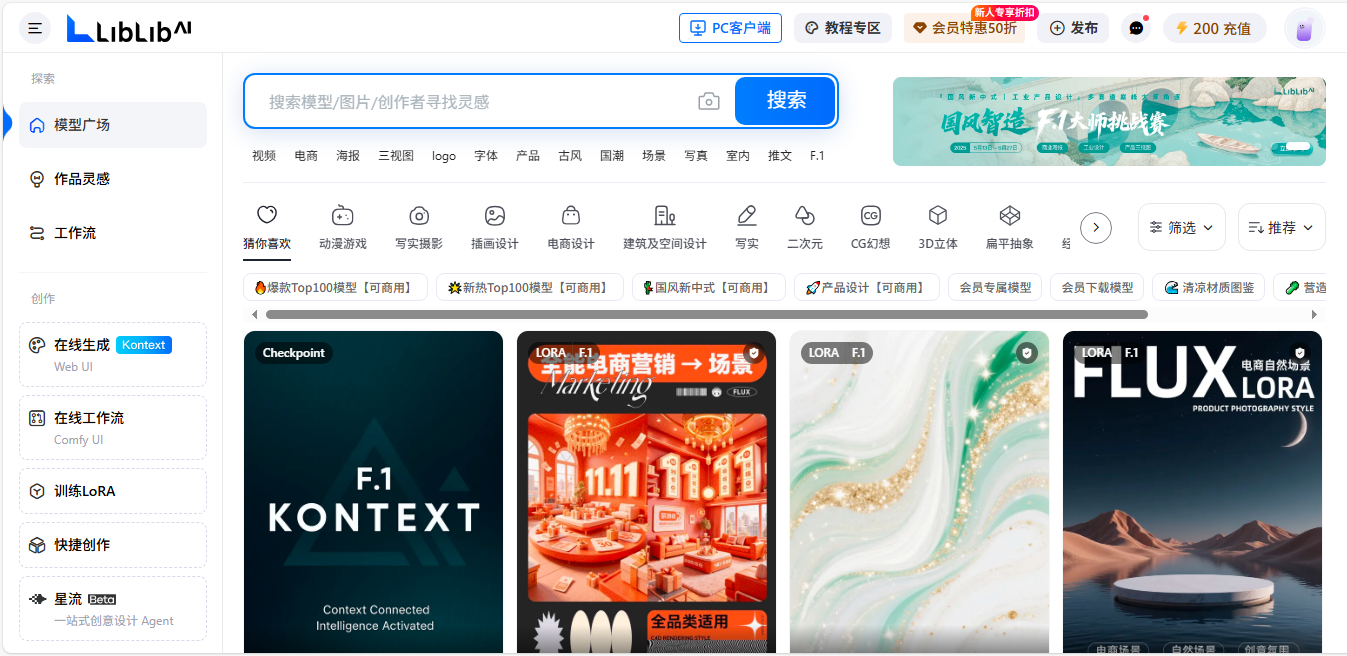Open 在线生成 Web UI

click(113, 354)
